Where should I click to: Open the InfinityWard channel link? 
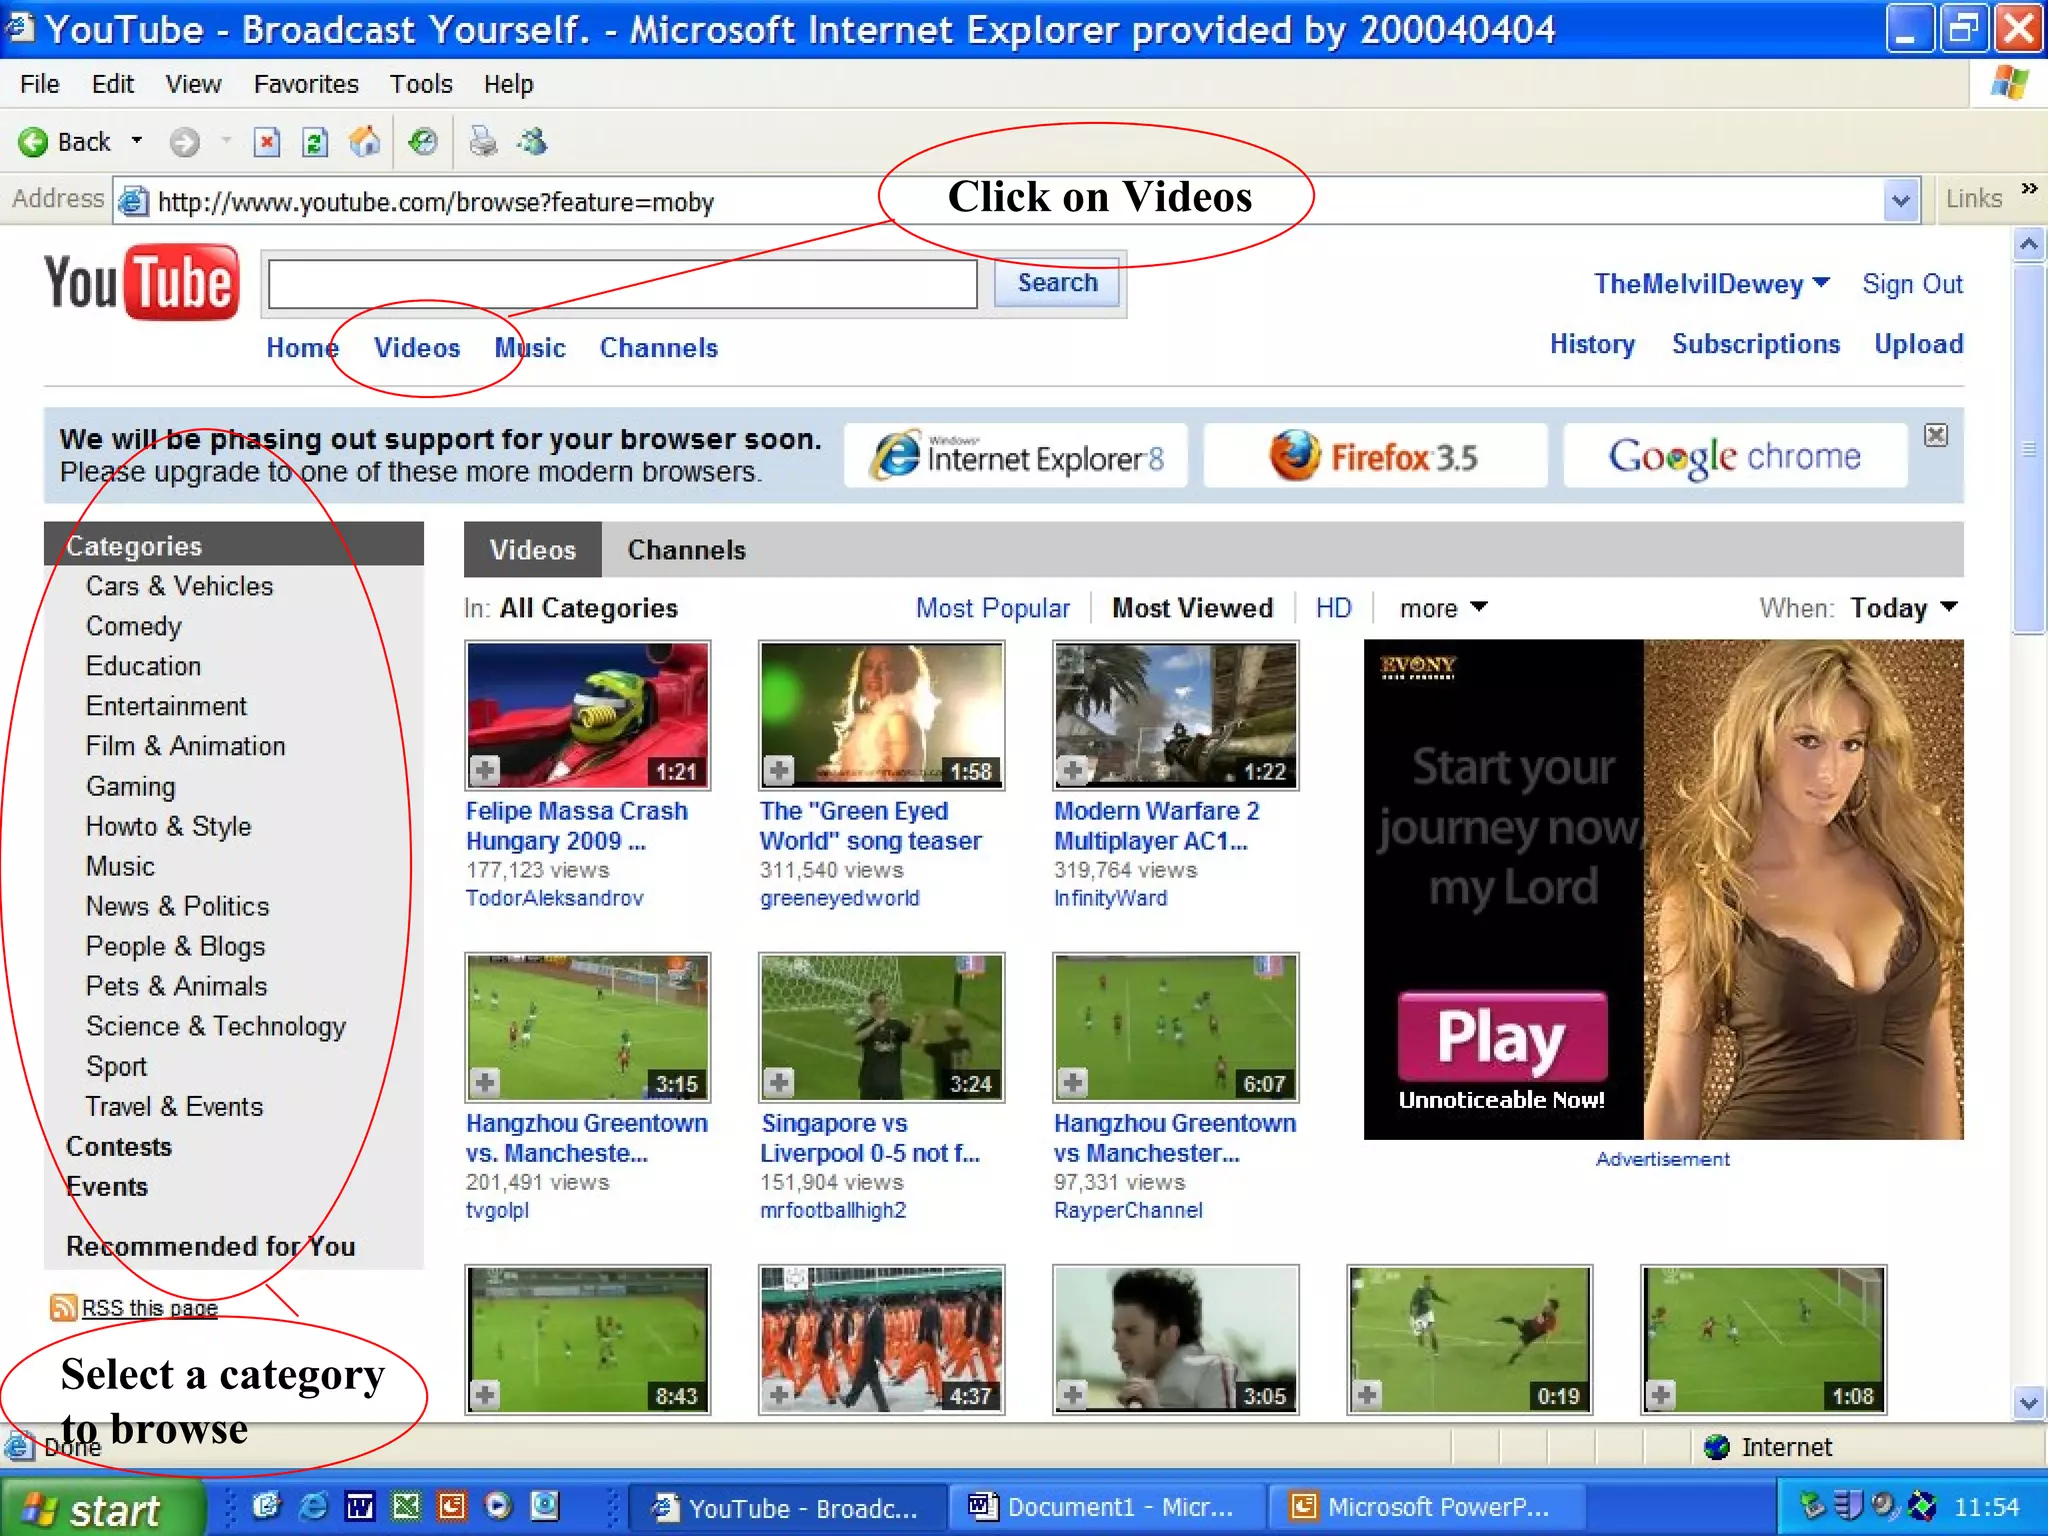click(x=1110, y=898)
